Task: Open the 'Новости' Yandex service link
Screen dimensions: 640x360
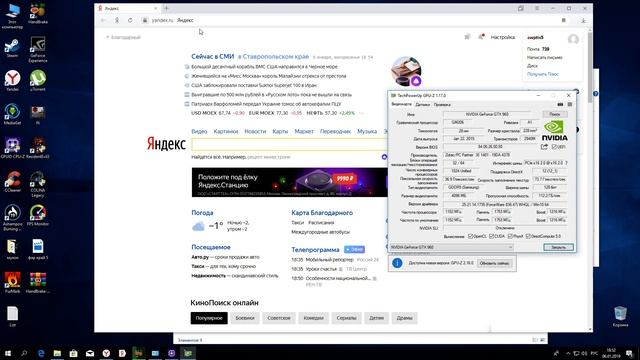Action: click(x=255, y=131)
